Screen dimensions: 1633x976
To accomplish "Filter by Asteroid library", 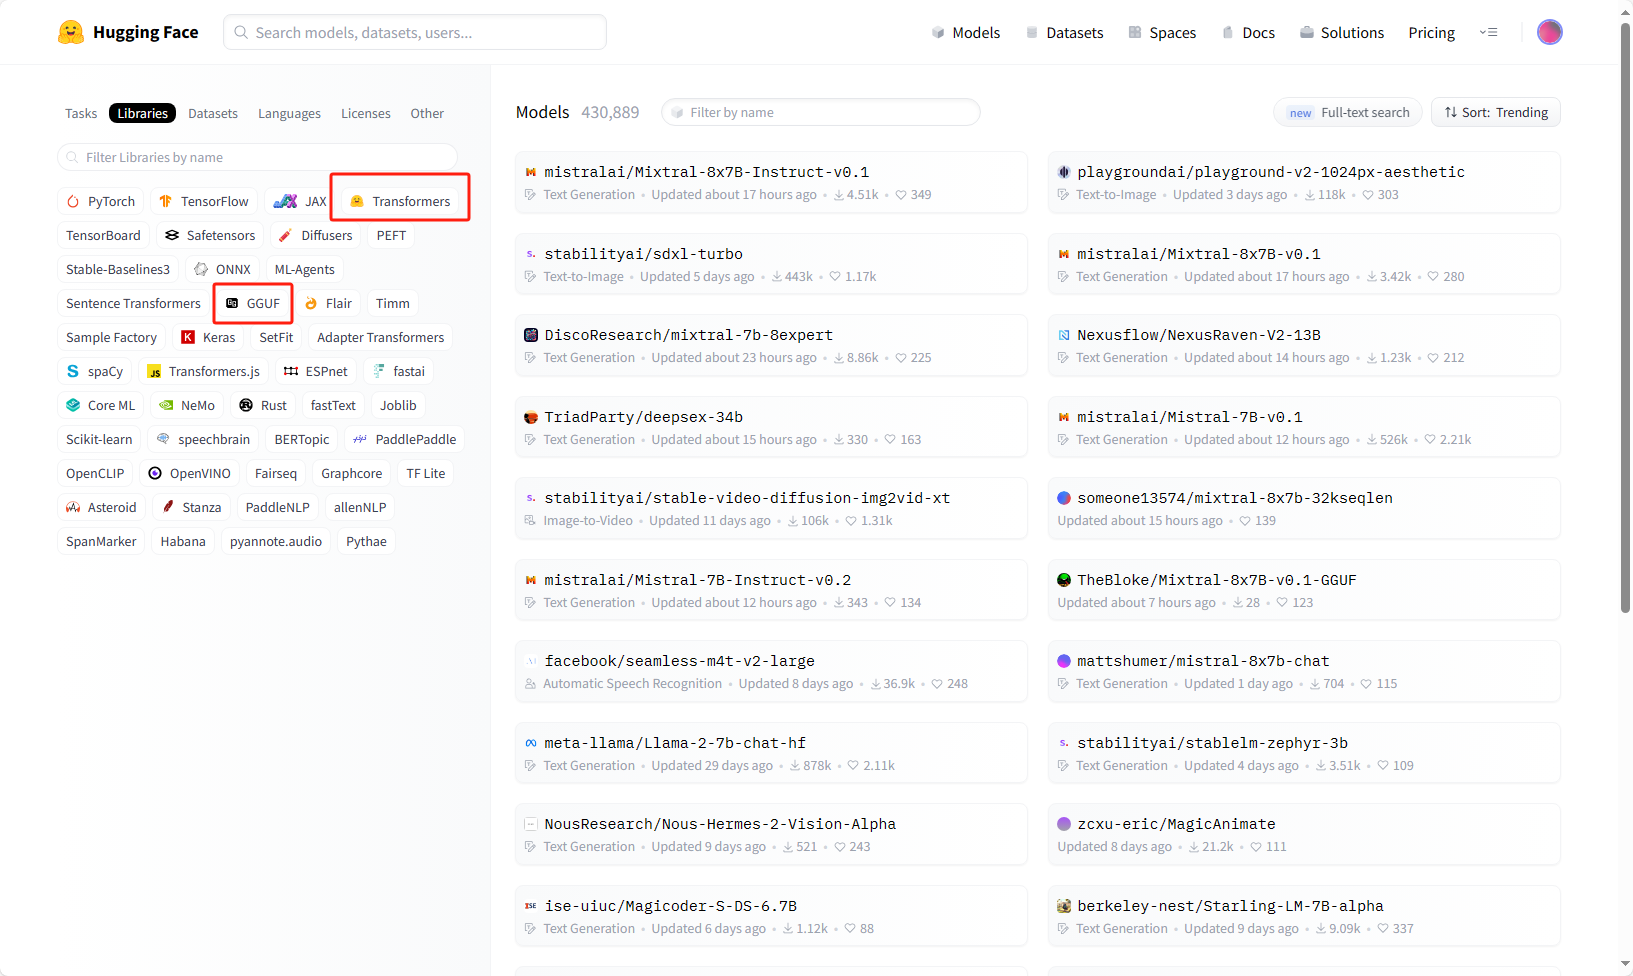I will (101, 507).
